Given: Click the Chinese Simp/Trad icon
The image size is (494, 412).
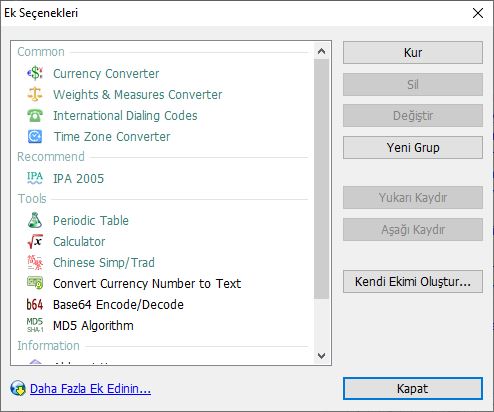Looking at the screenshot, I should [x=35, y=262].
